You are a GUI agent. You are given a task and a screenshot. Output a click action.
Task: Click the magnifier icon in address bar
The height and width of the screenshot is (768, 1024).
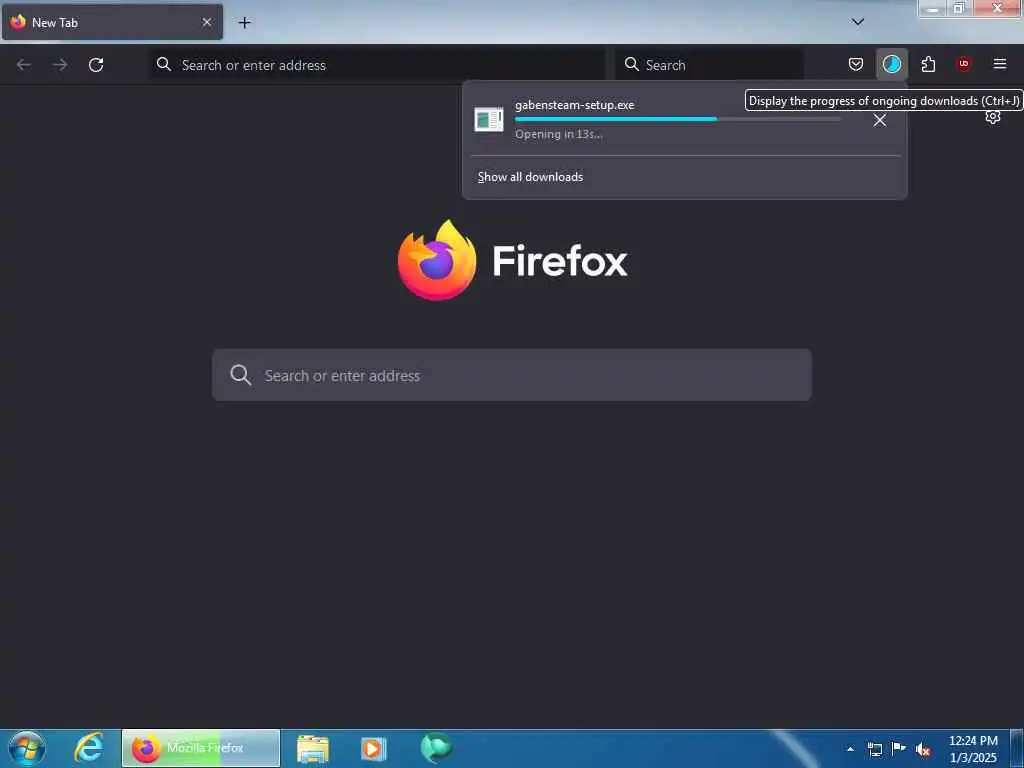(x=164, y=64)
